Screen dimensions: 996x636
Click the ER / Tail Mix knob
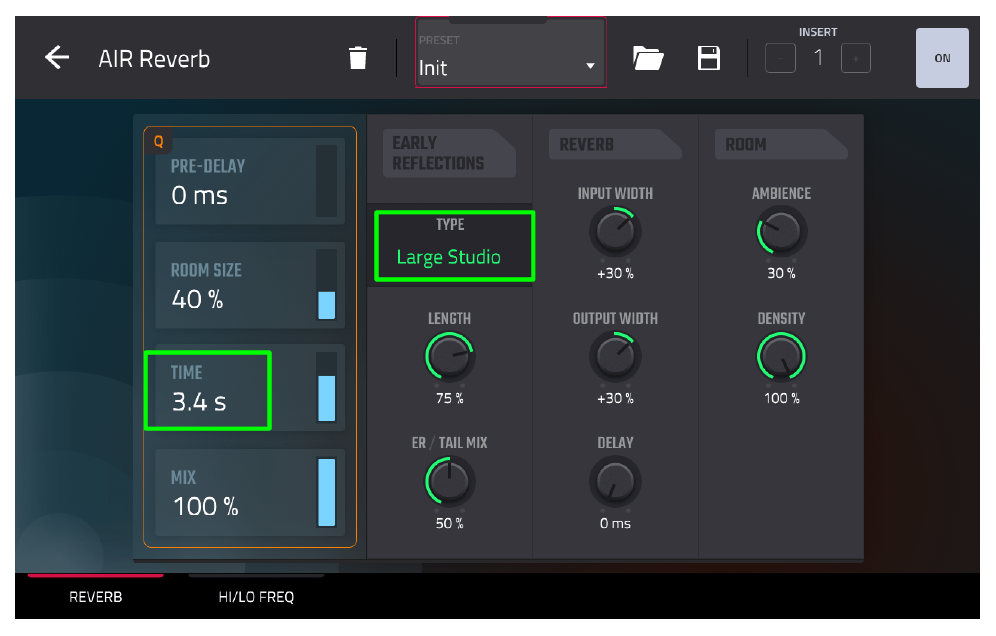point(450,481)
